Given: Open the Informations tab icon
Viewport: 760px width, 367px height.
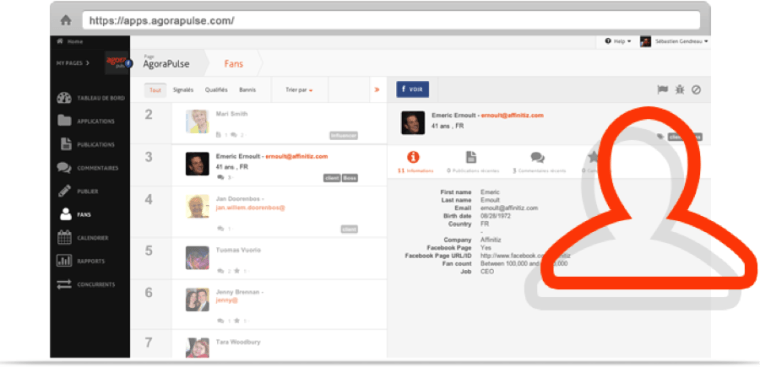Looking at the screenshot, I should 413,157.
